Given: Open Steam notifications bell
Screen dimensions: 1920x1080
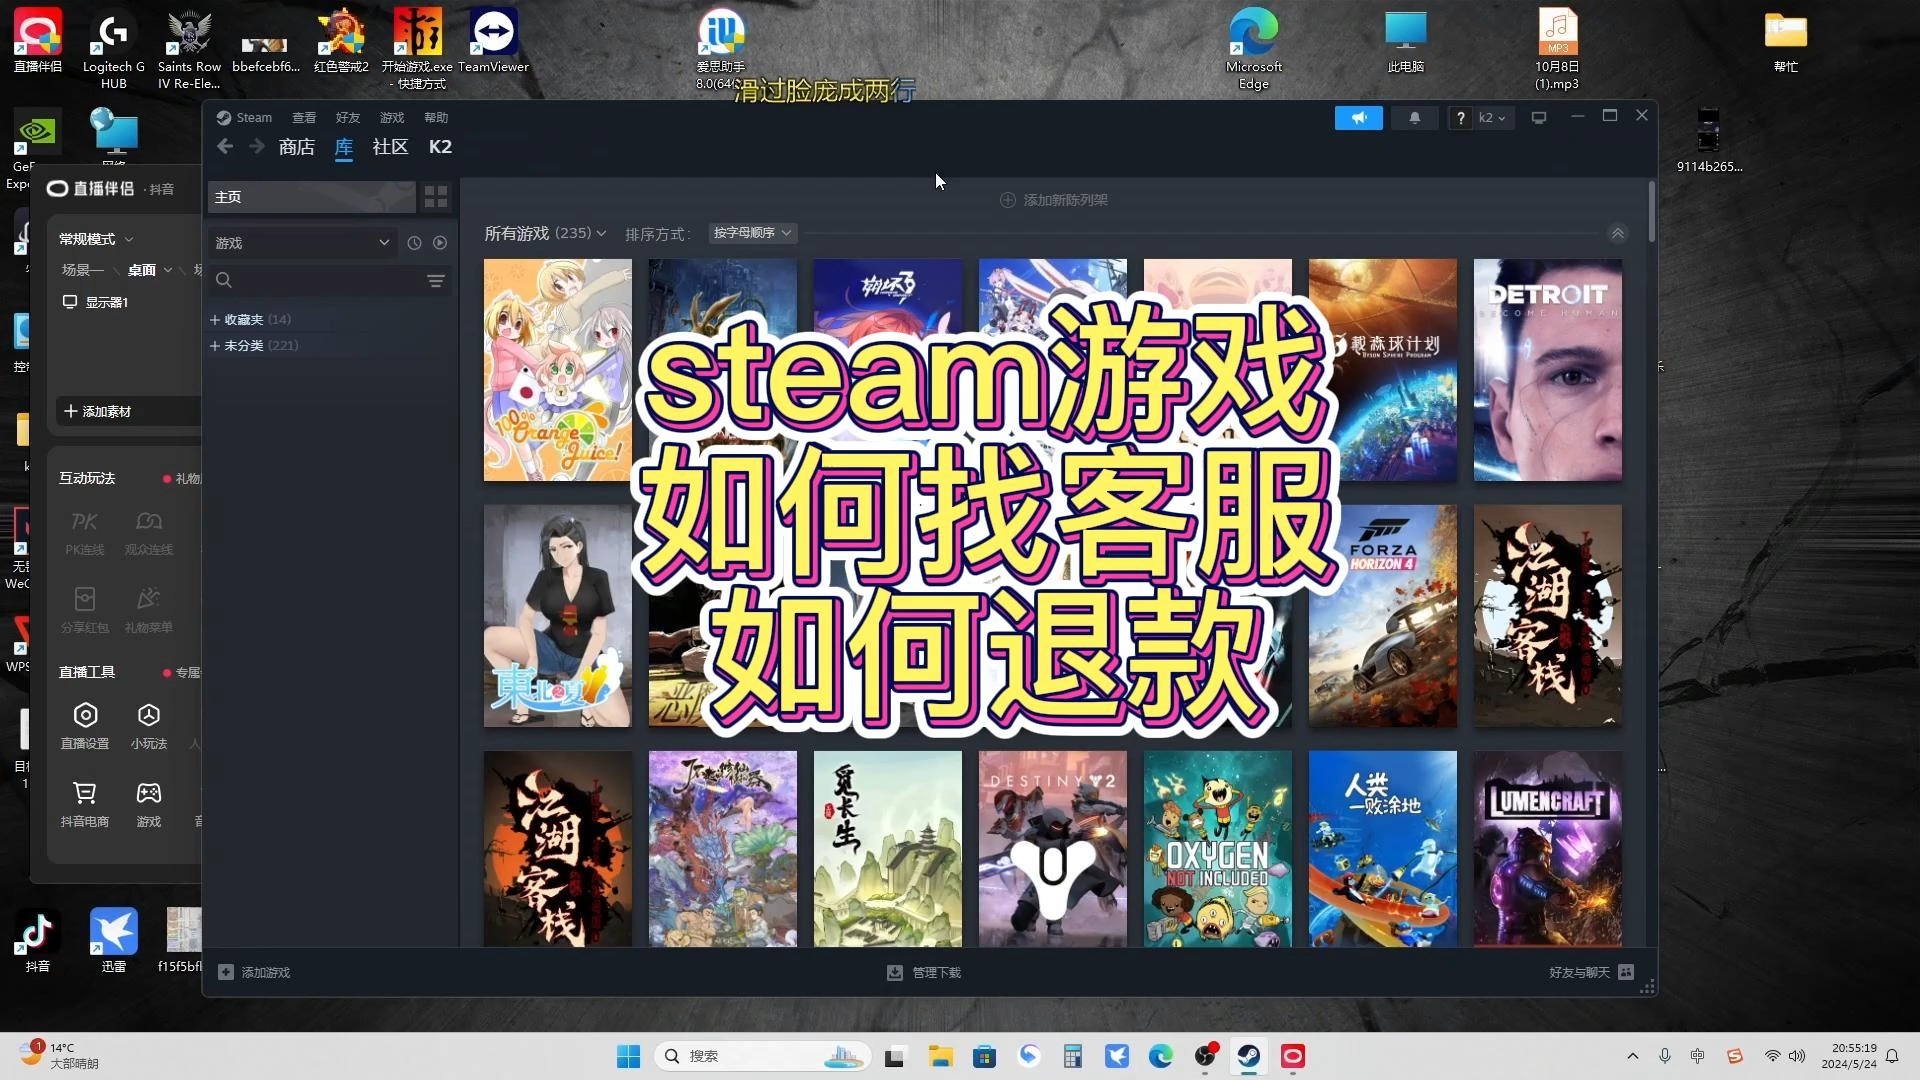Looking at the screenshot, I should tap(1414, 118).
